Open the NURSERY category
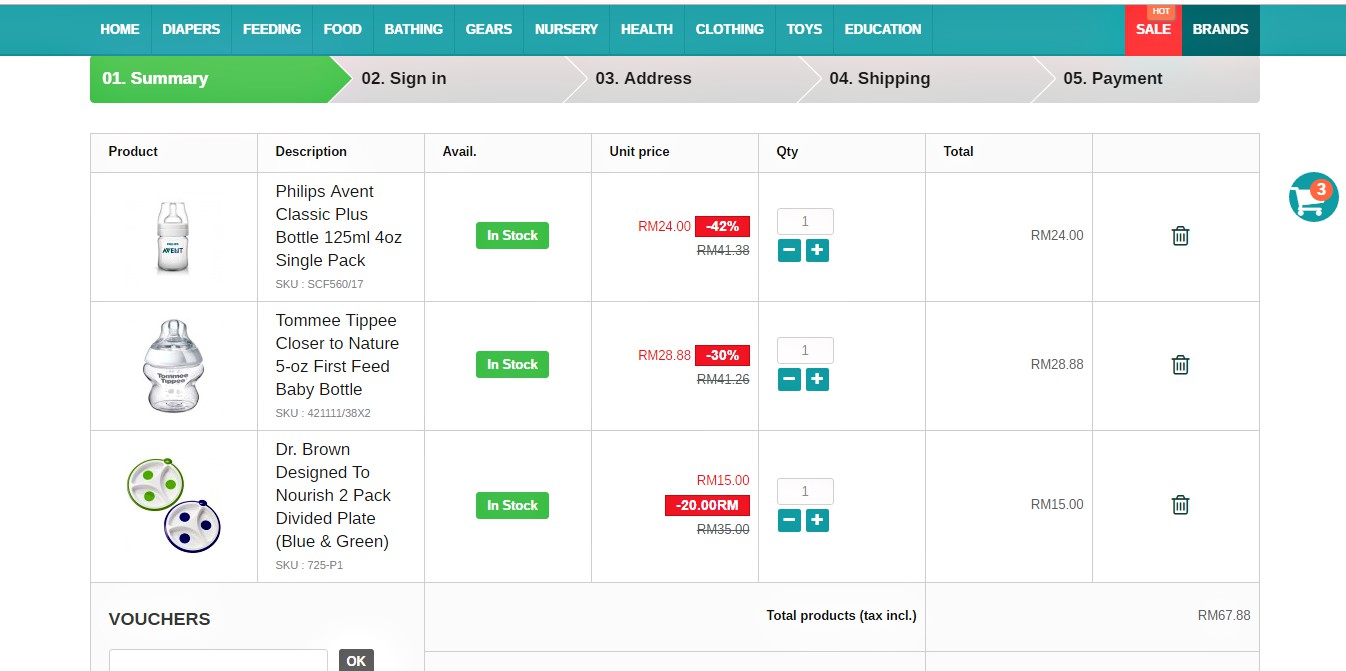Viewport: 1346px width, 671px height. [566, 29]
